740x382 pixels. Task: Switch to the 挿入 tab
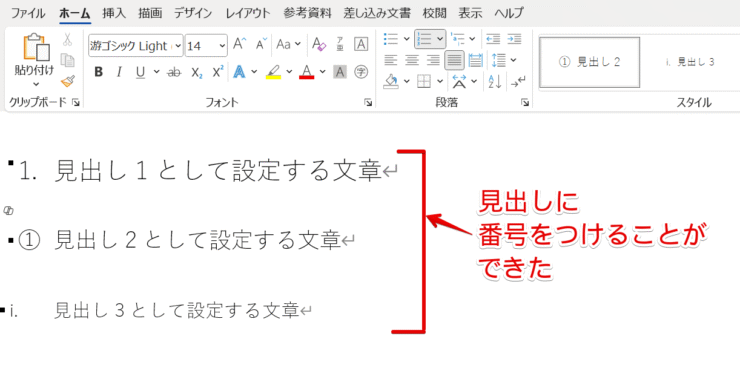coord(114,13)
